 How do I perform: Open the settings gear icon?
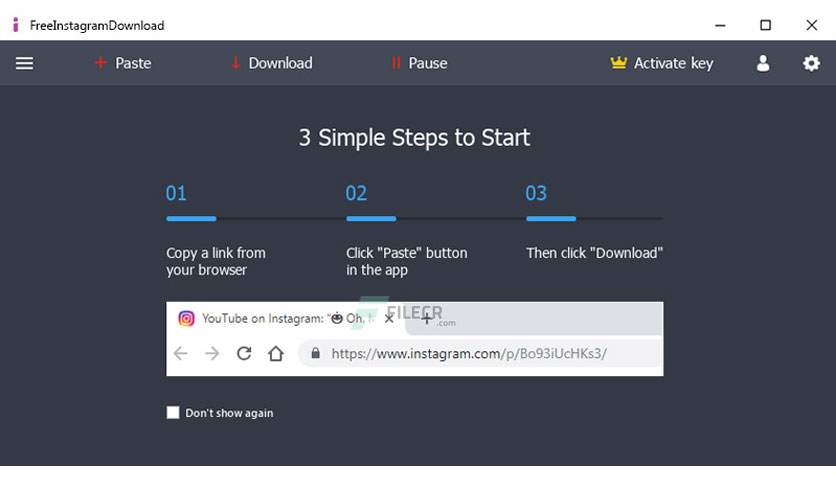(811, 63)
